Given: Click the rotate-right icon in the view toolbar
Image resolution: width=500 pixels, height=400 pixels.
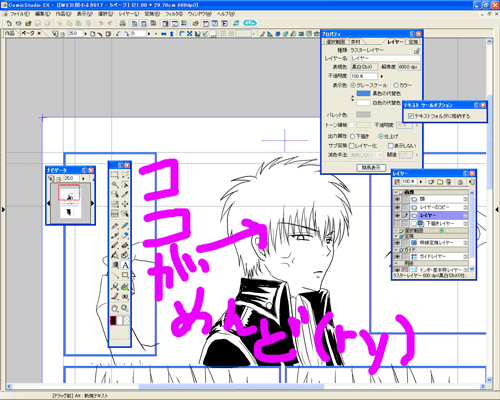Looking at the screenshot, I should click(x=126, y=34).
